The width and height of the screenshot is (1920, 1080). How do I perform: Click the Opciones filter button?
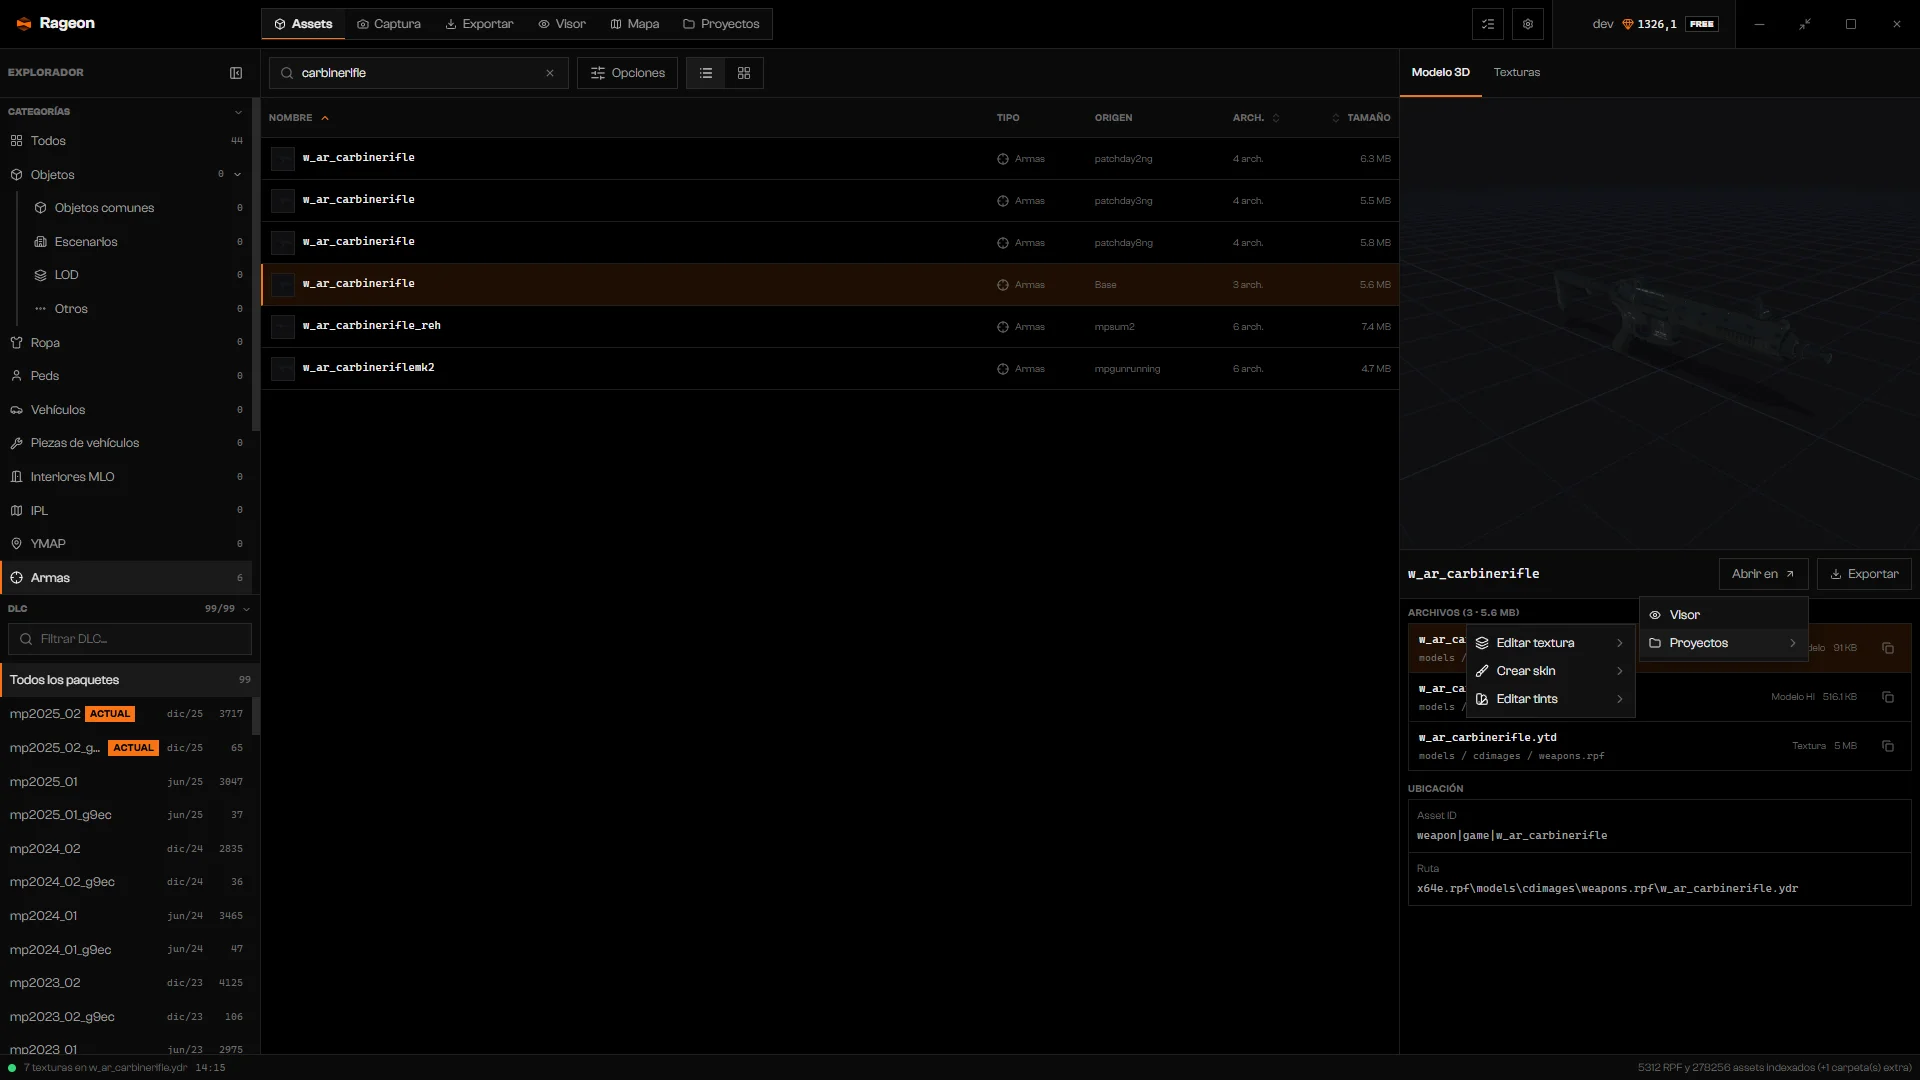(x=628, y=73)
